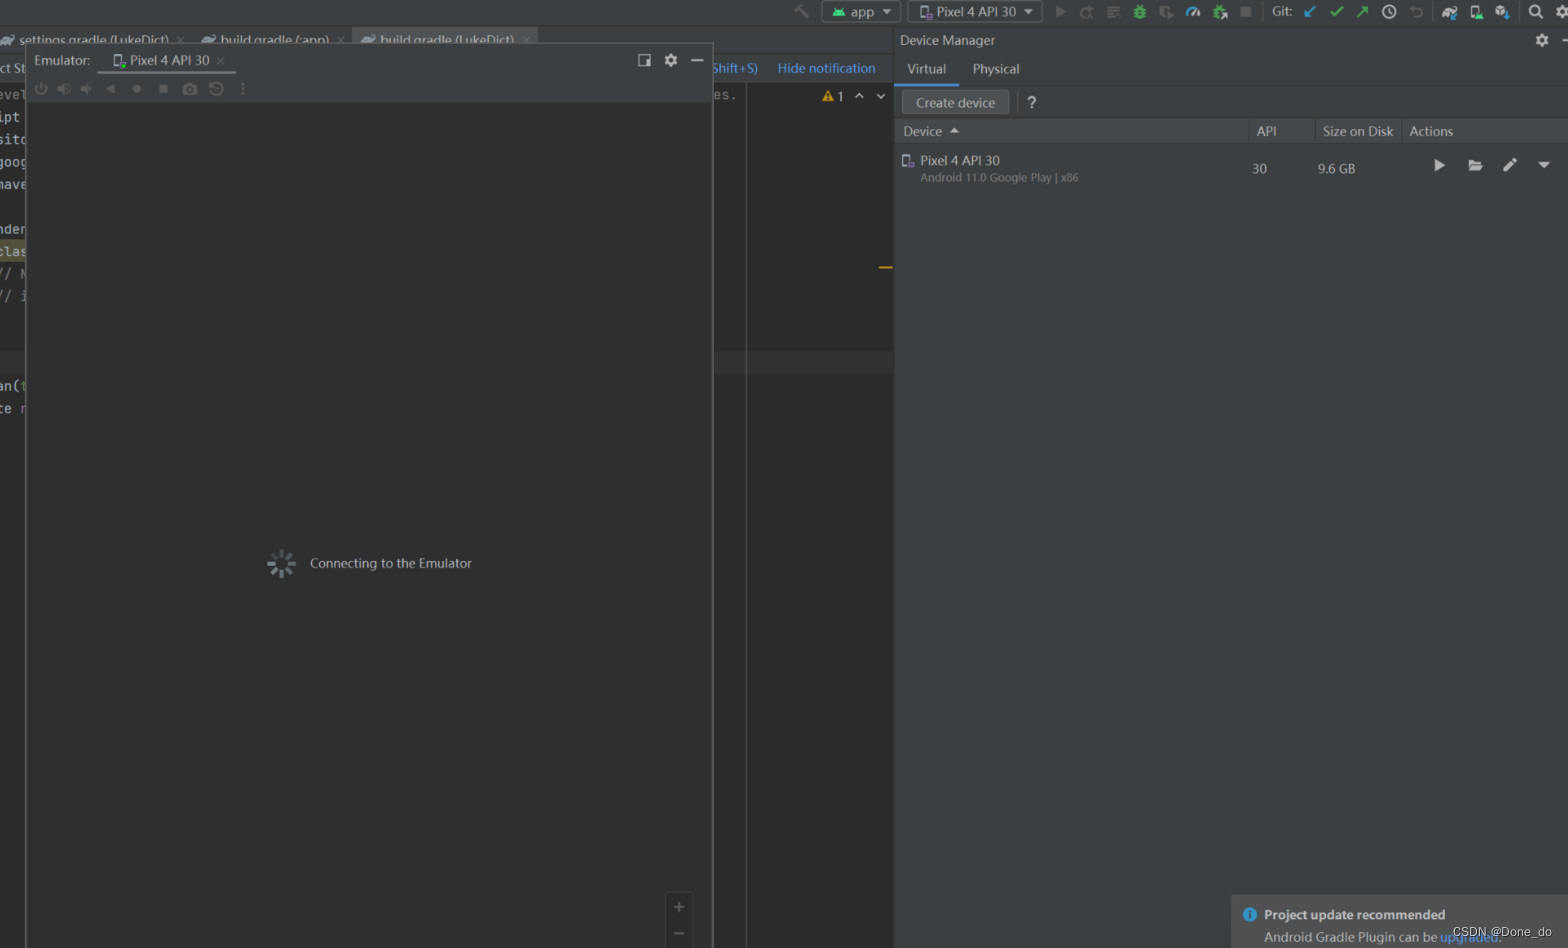Click Attach Debugger to Android Process icon
The image size is (1568, 948).
[1219, 12]
